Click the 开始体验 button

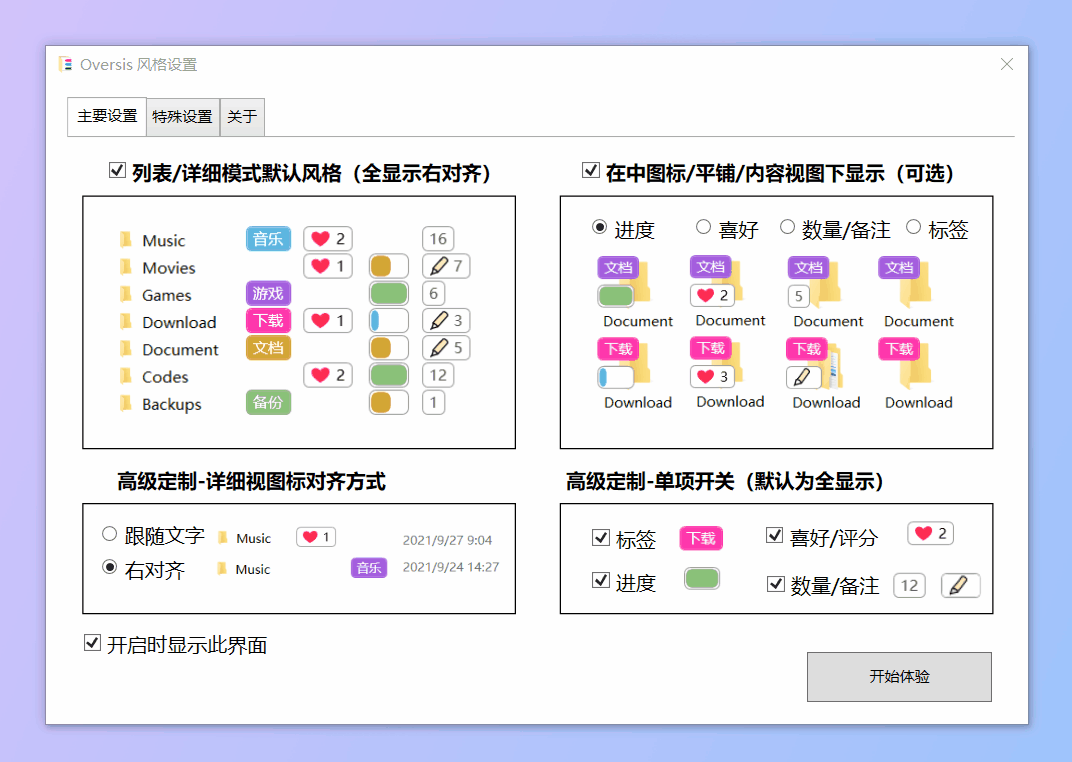898,677
